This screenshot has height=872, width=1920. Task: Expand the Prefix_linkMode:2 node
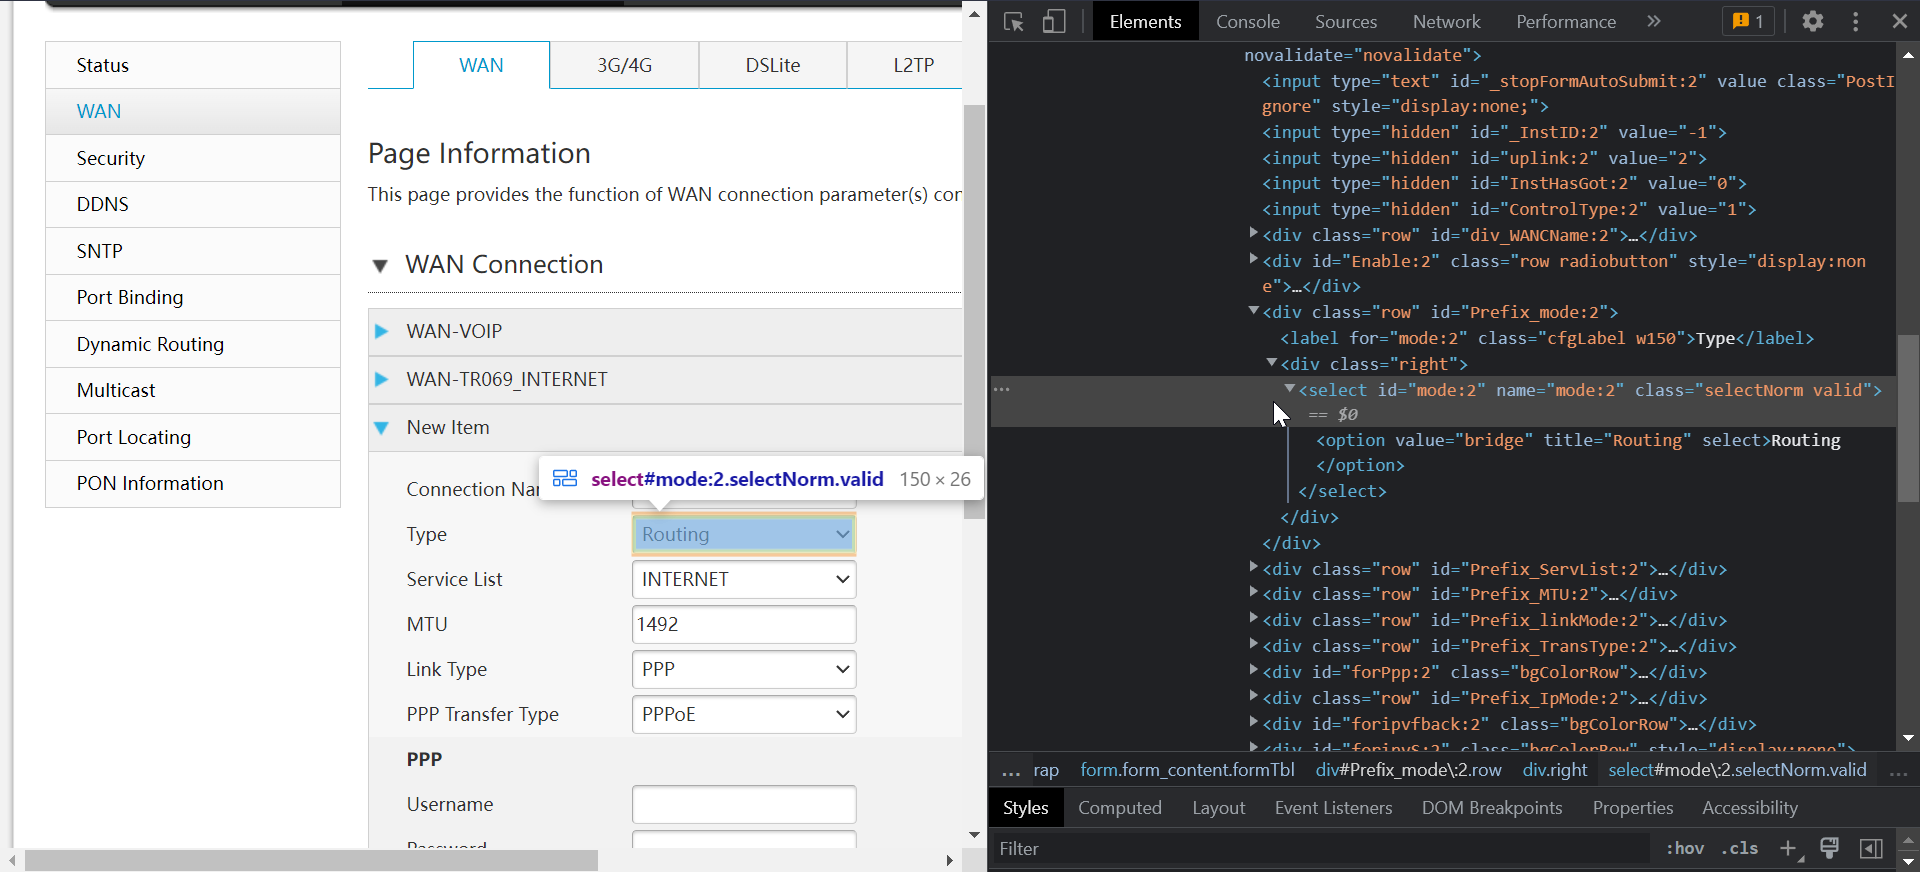(x=1253, y=618)
